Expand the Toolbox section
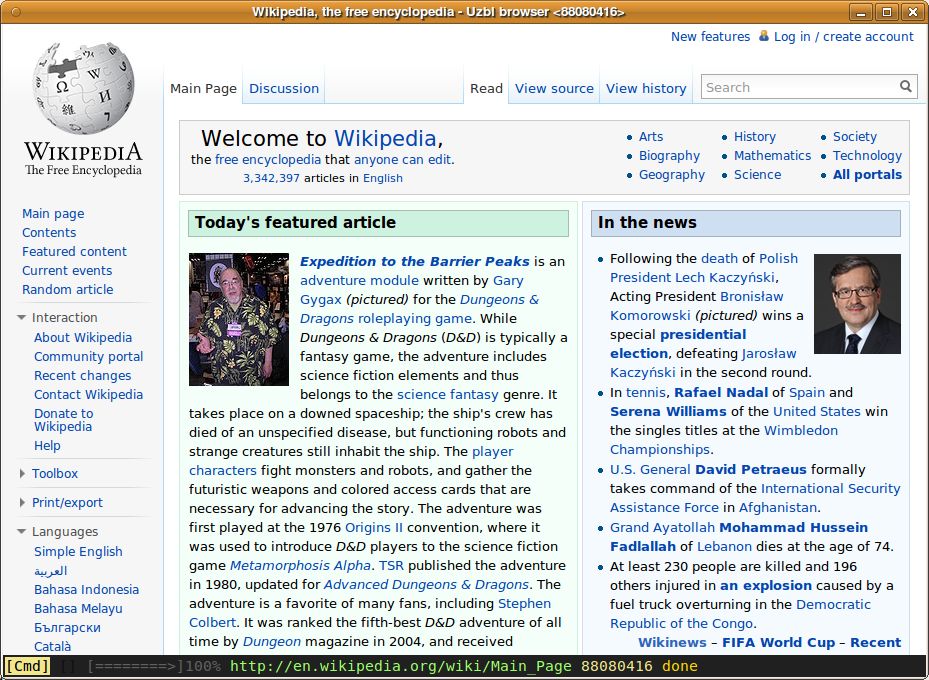The height and width of the screenshot is (680, 929). (23, 473)
